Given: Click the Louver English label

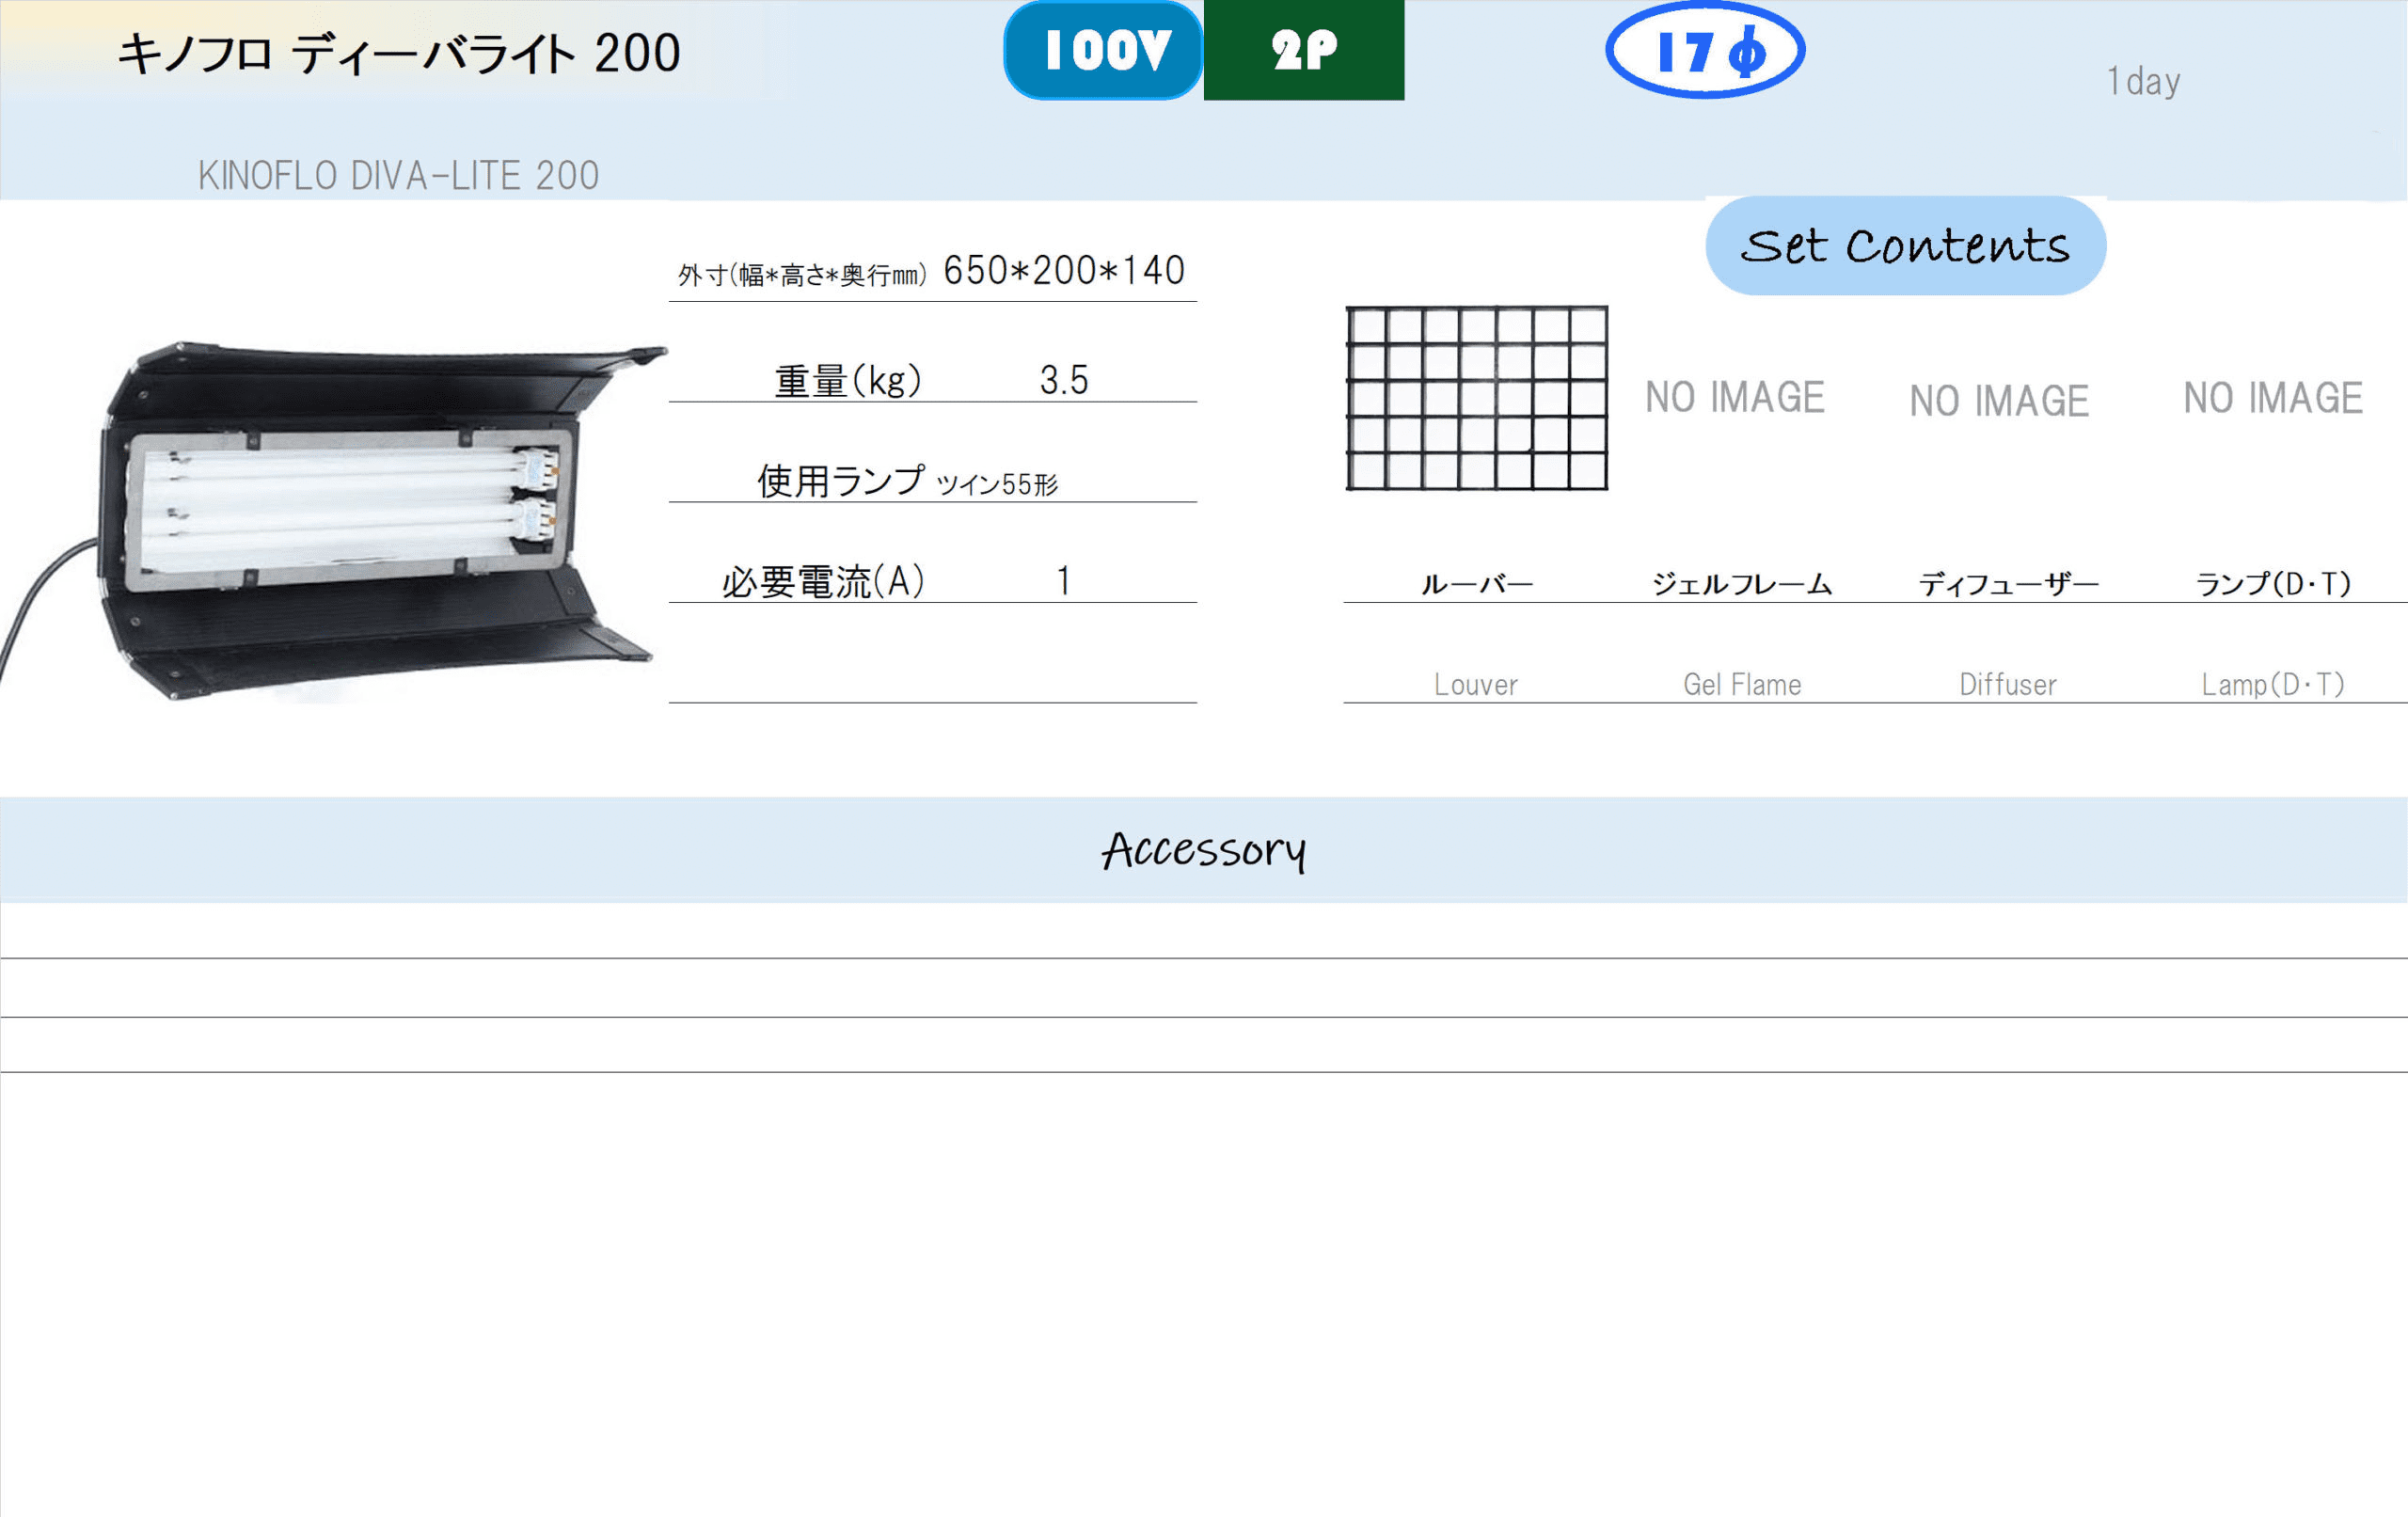Looking at the screenshot, I should (1476, 685).
